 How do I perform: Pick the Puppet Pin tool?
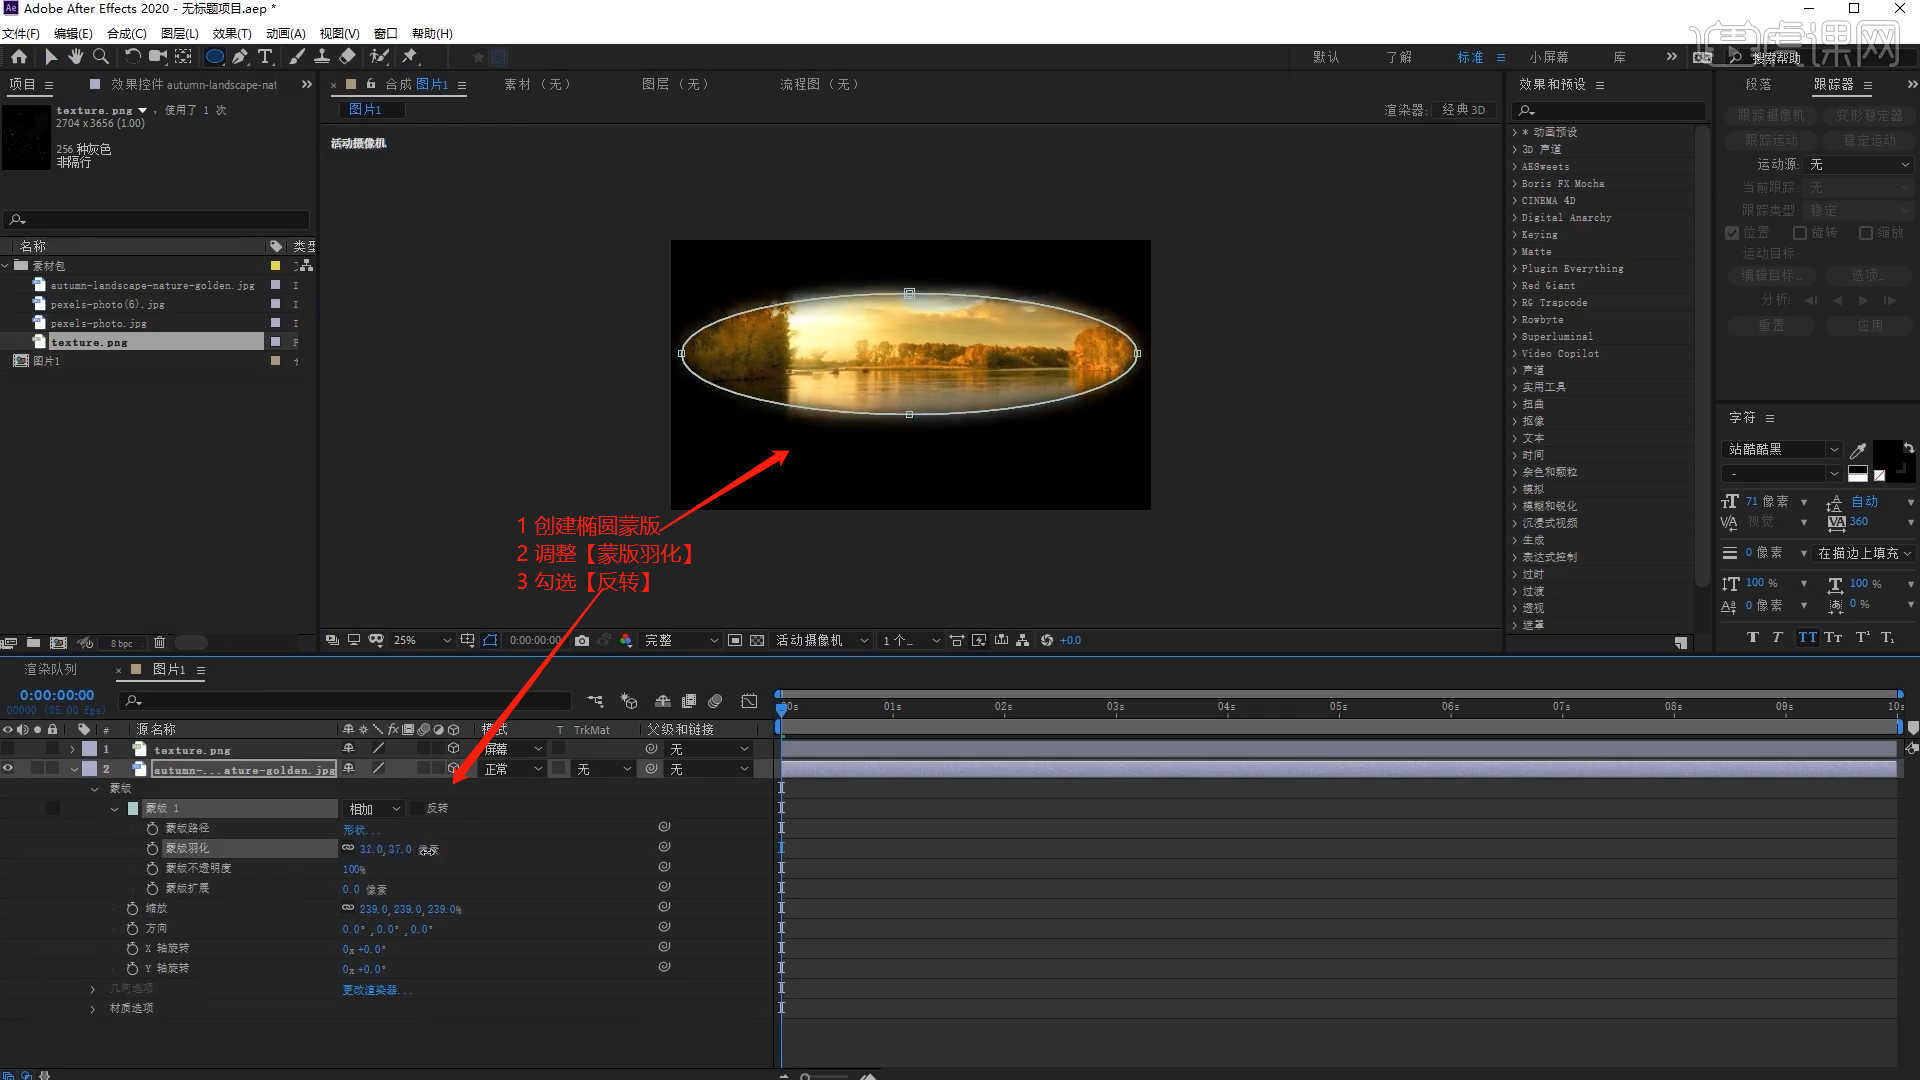click(x=410, y=57)
